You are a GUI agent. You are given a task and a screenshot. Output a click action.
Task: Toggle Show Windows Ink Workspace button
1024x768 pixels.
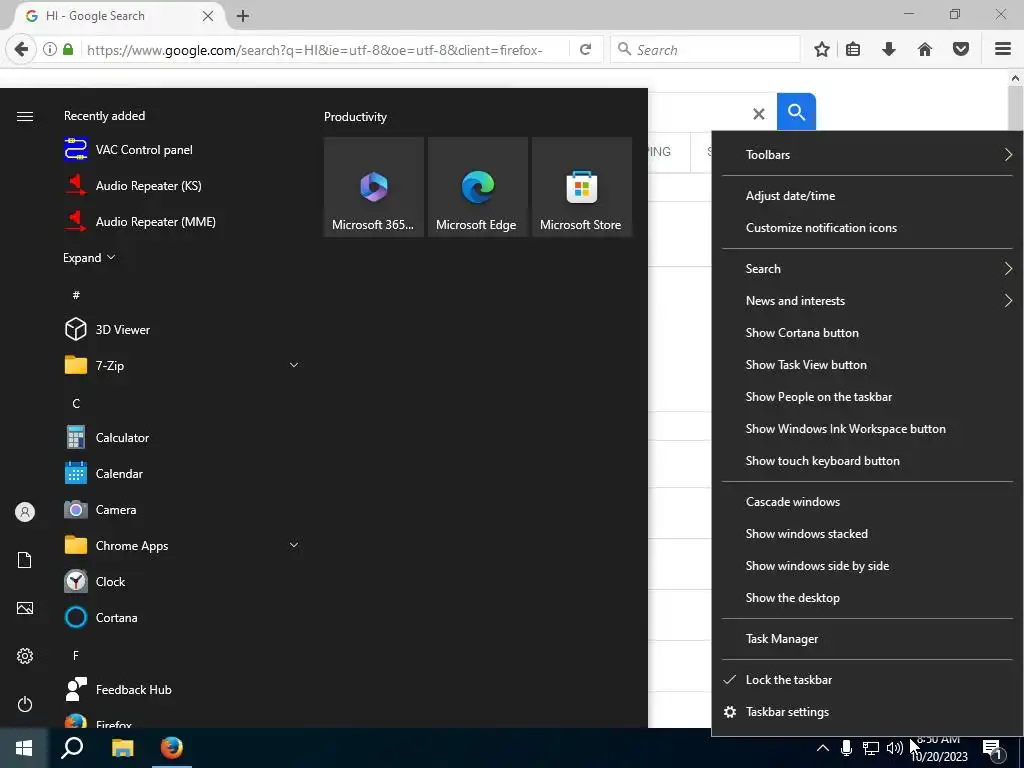(x=867, y=428)
